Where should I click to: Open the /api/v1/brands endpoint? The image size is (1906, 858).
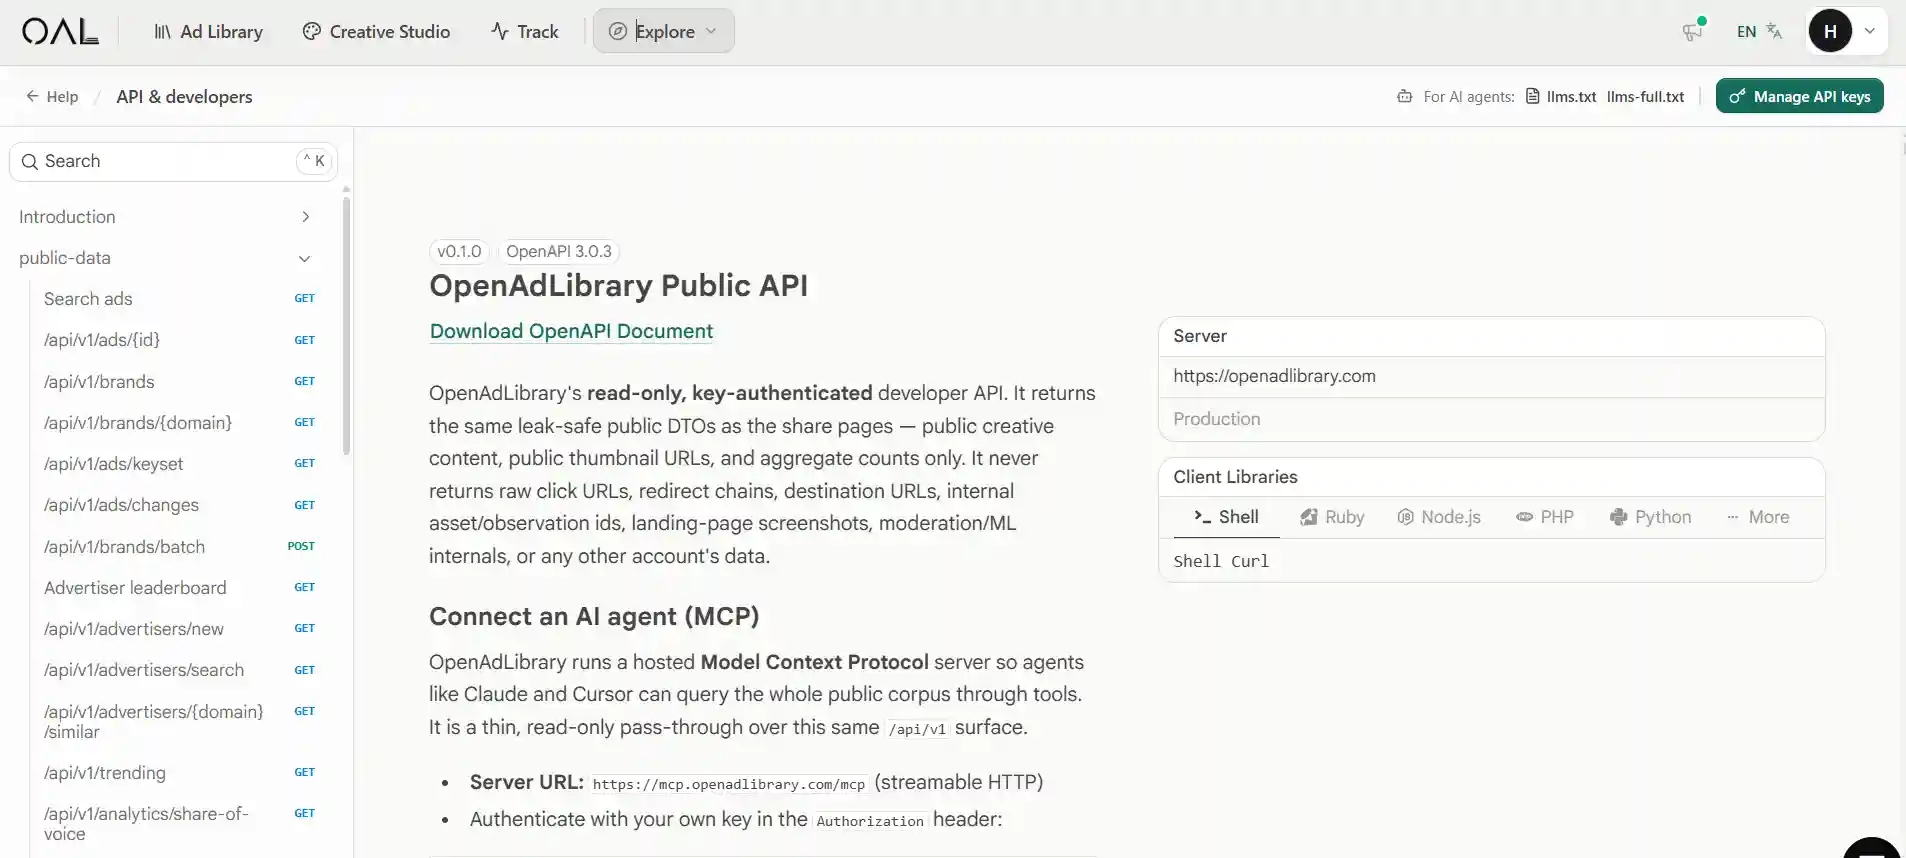click(178, 382)
